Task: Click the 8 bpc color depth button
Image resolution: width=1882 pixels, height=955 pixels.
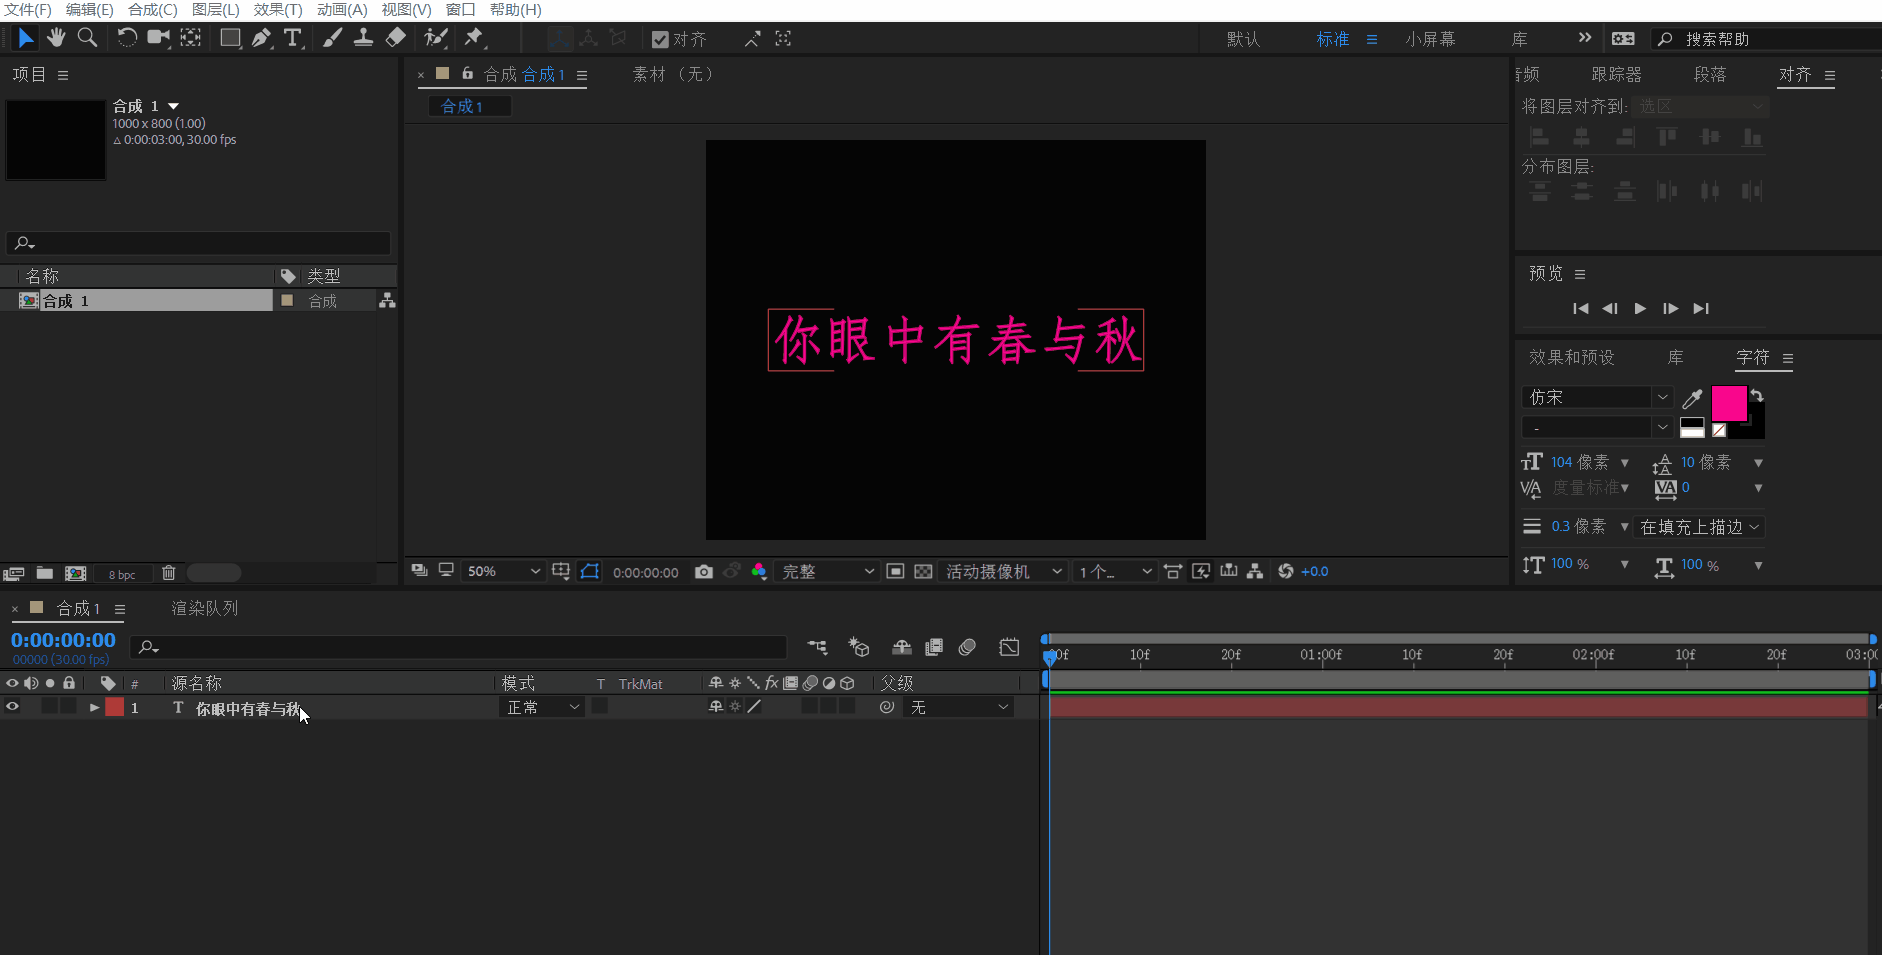Action: [121, 574]
